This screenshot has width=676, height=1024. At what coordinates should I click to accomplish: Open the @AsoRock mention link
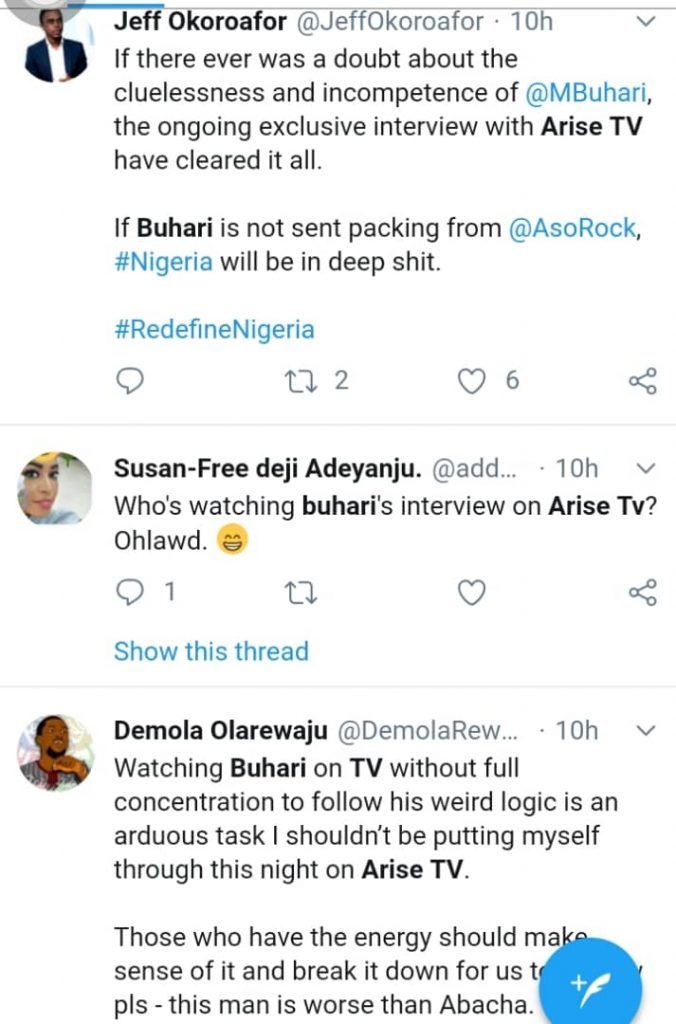572,228
